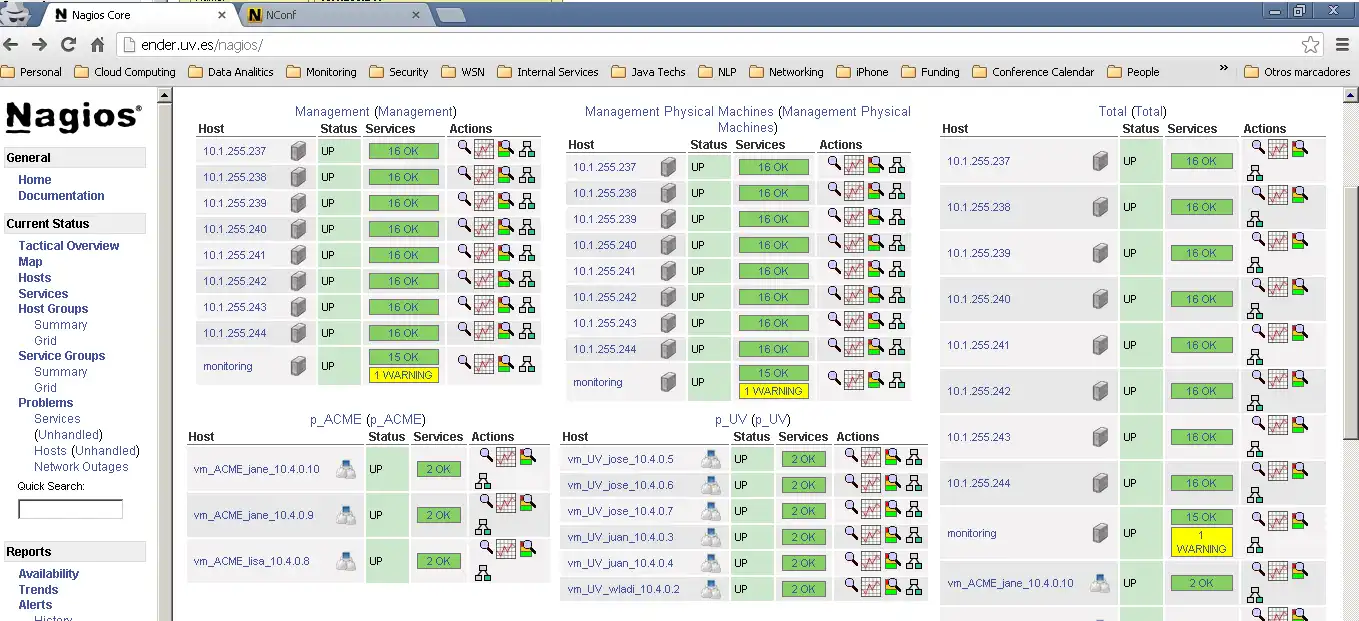Open host details magnifier for 10.1.255.242 in Management group
1359x621 pixels.
coord(464,276)
